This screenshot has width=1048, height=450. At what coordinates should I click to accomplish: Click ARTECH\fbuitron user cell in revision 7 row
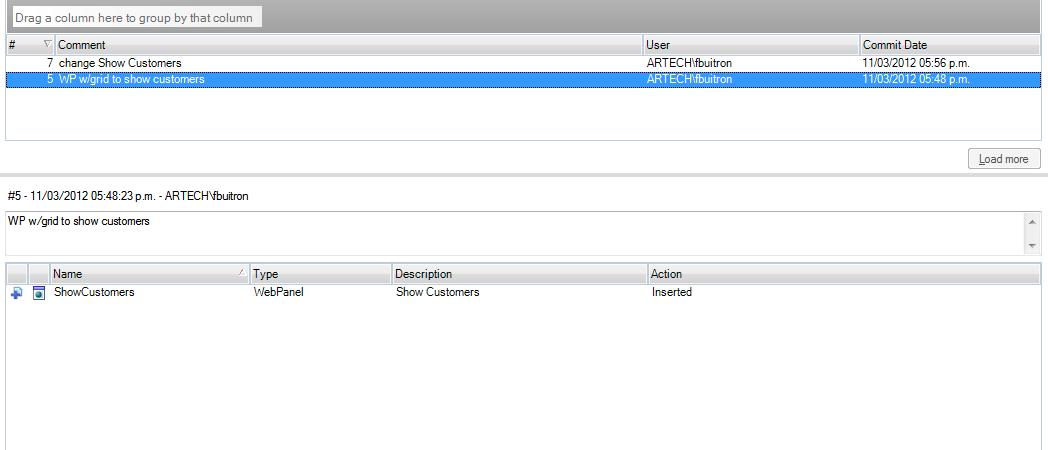689,63
